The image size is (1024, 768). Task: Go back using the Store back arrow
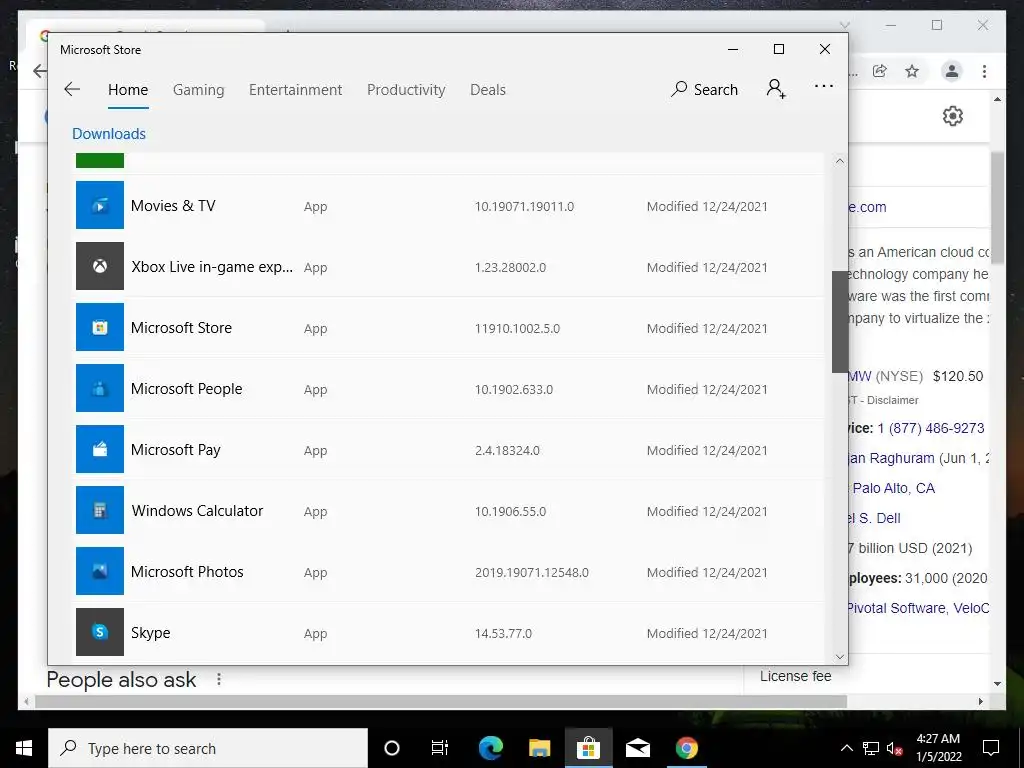click(72, 89)
